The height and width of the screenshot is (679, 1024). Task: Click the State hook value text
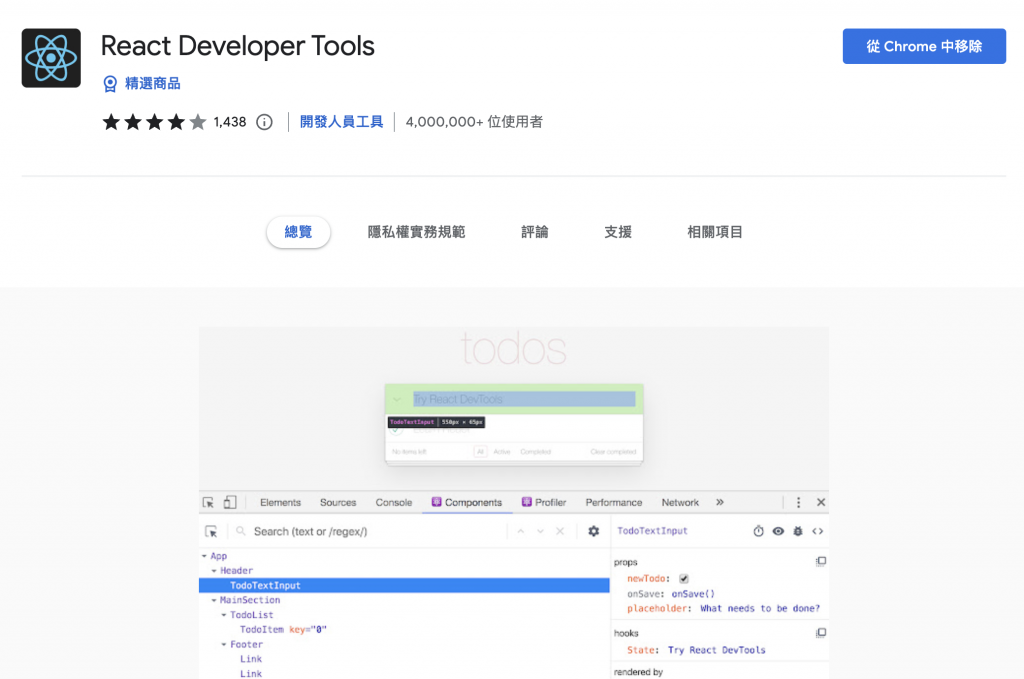[x=716, y=650]
